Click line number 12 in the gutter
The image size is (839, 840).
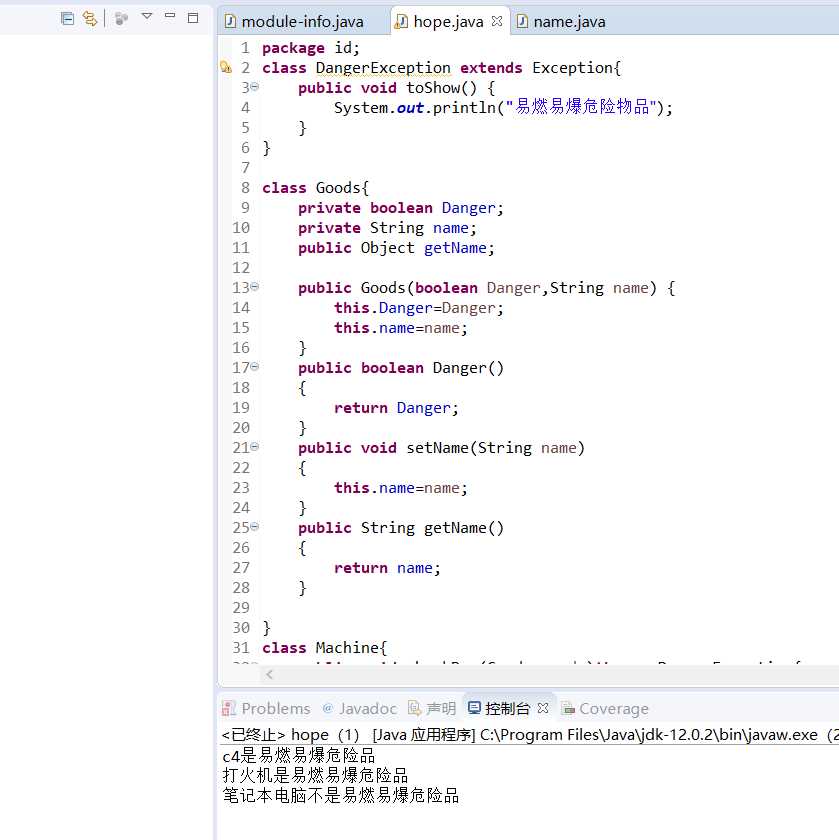pos(241,268)
